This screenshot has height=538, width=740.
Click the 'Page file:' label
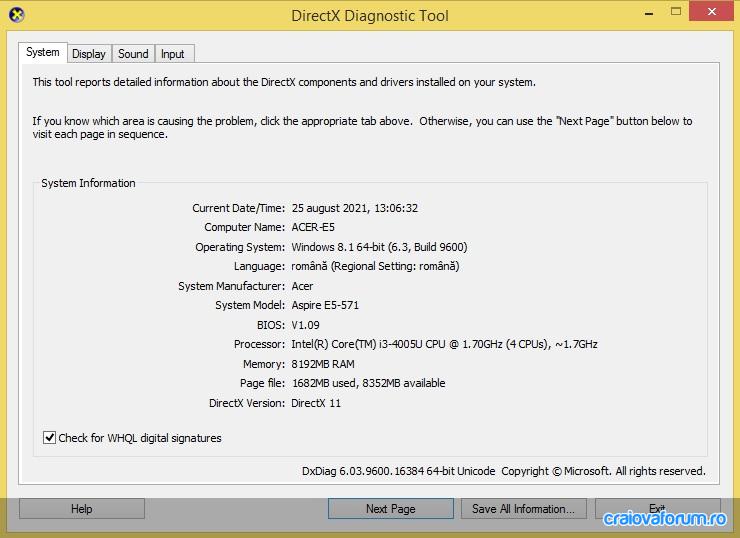point(262,383)
